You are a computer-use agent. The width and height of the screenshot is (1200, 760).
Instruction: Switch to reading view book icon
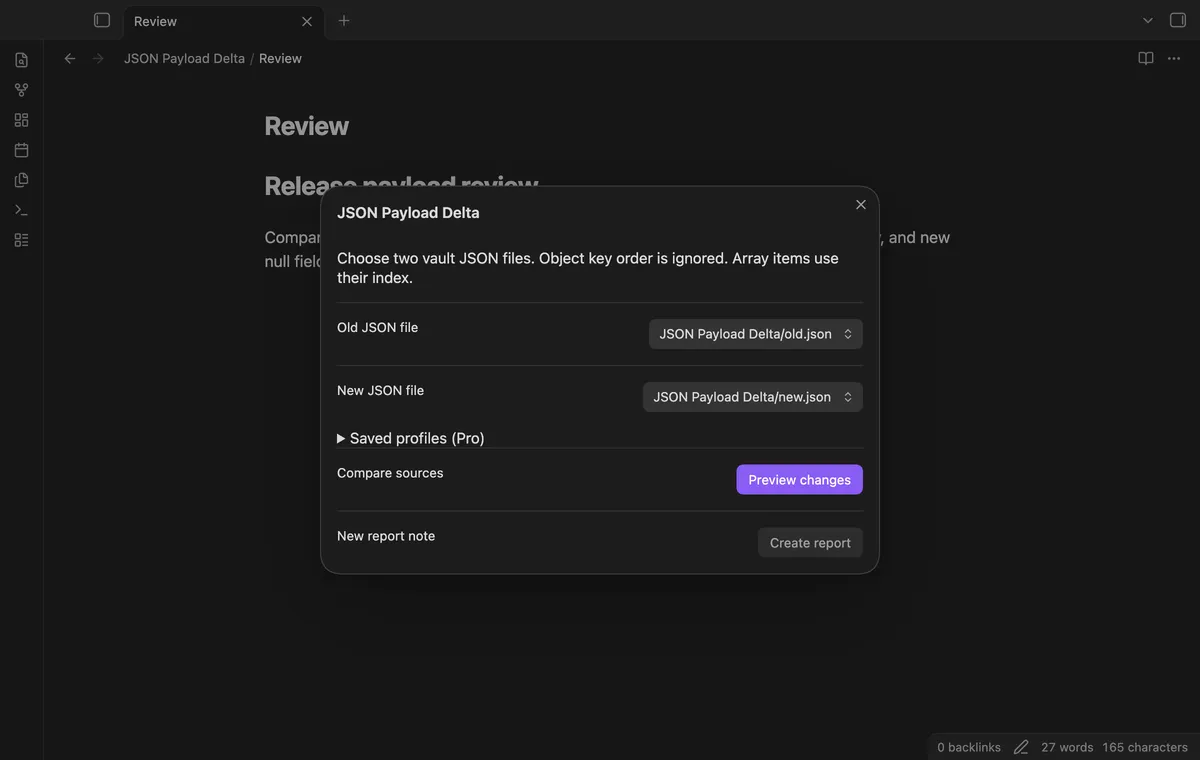[x=1146, y=58]
